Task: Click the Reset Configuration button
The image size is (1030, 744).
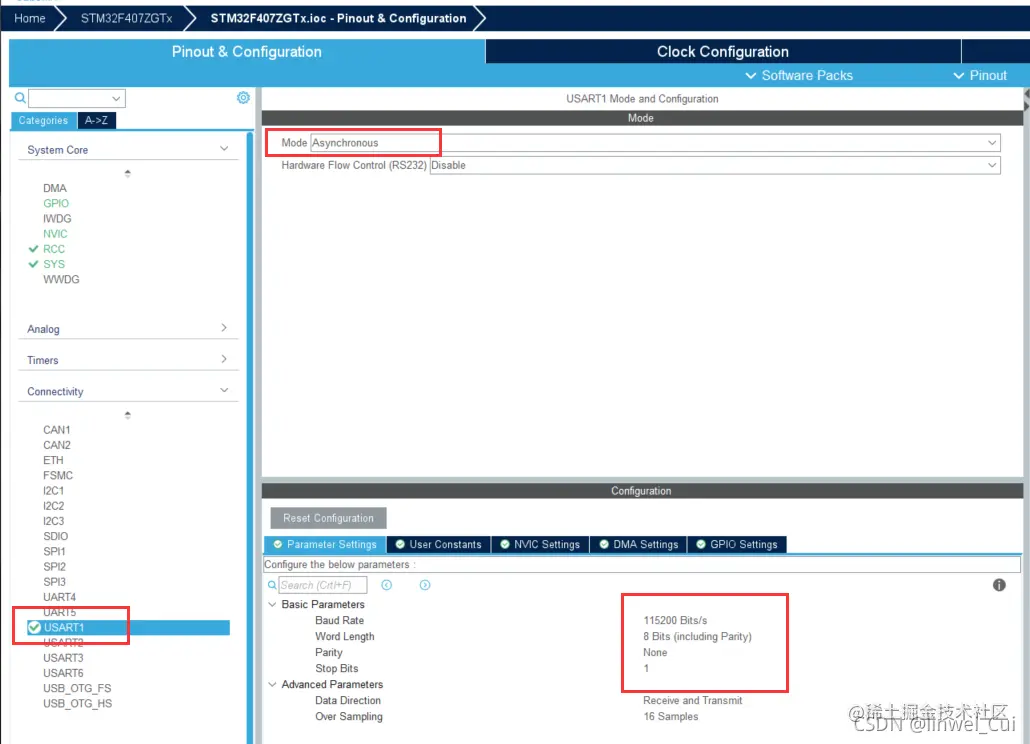Action: point(328,518)
